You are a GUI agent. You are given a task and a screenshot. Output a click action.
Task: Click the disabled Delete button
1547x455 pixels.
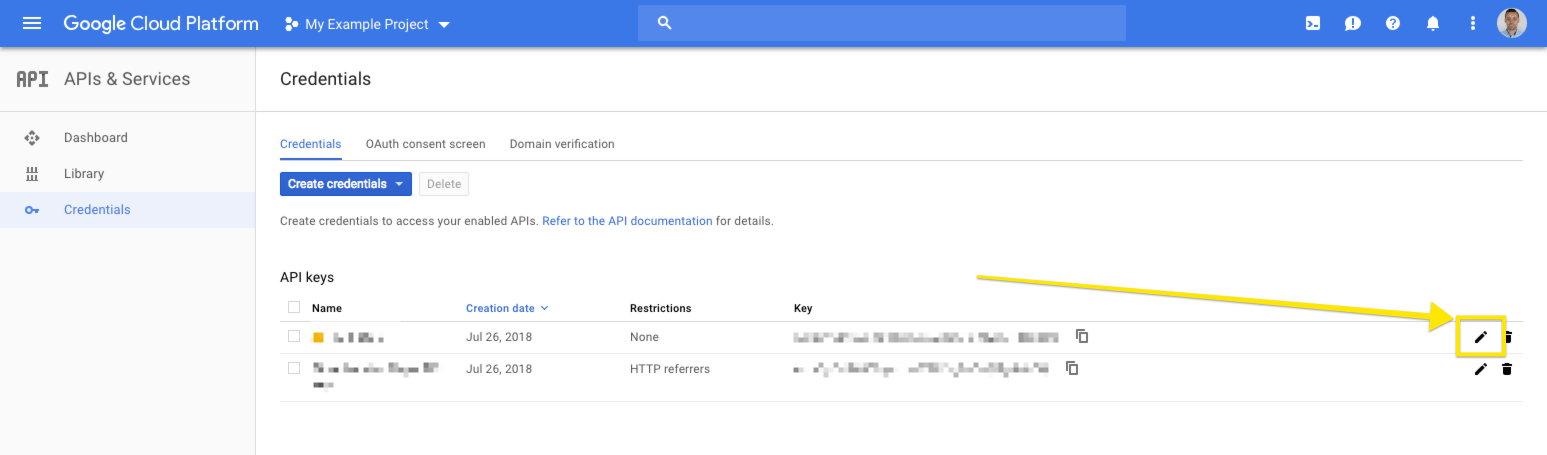[x=444, y=184]
